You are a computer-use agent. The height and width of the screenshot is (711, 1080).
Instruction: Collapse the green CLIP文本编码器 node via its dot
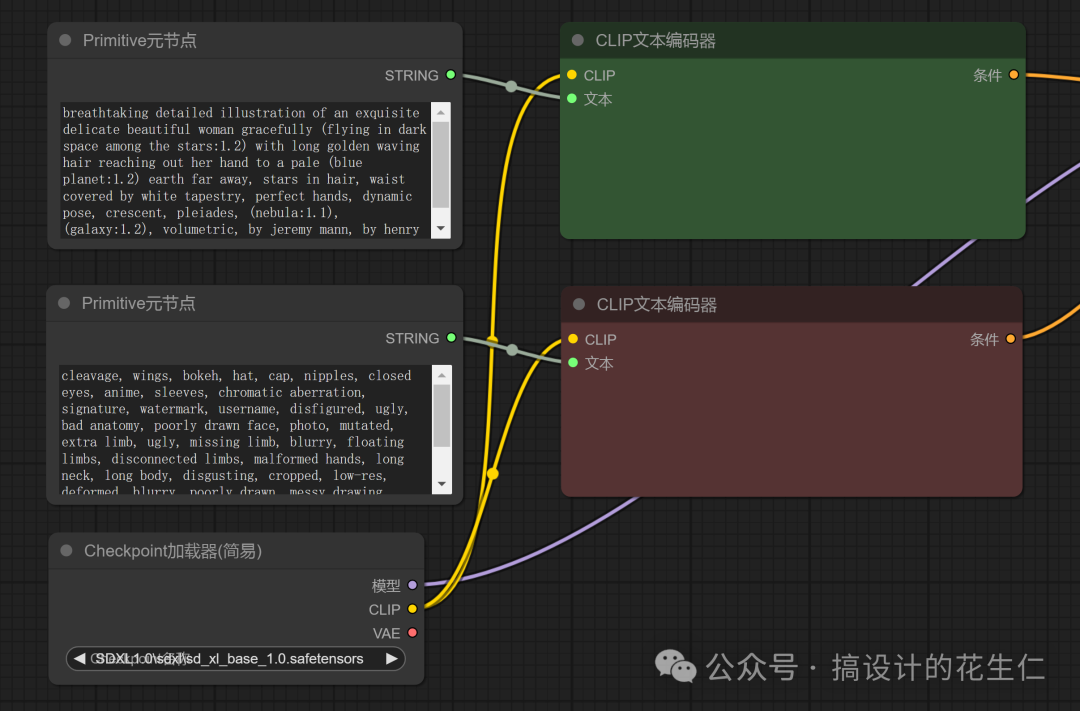578,40
